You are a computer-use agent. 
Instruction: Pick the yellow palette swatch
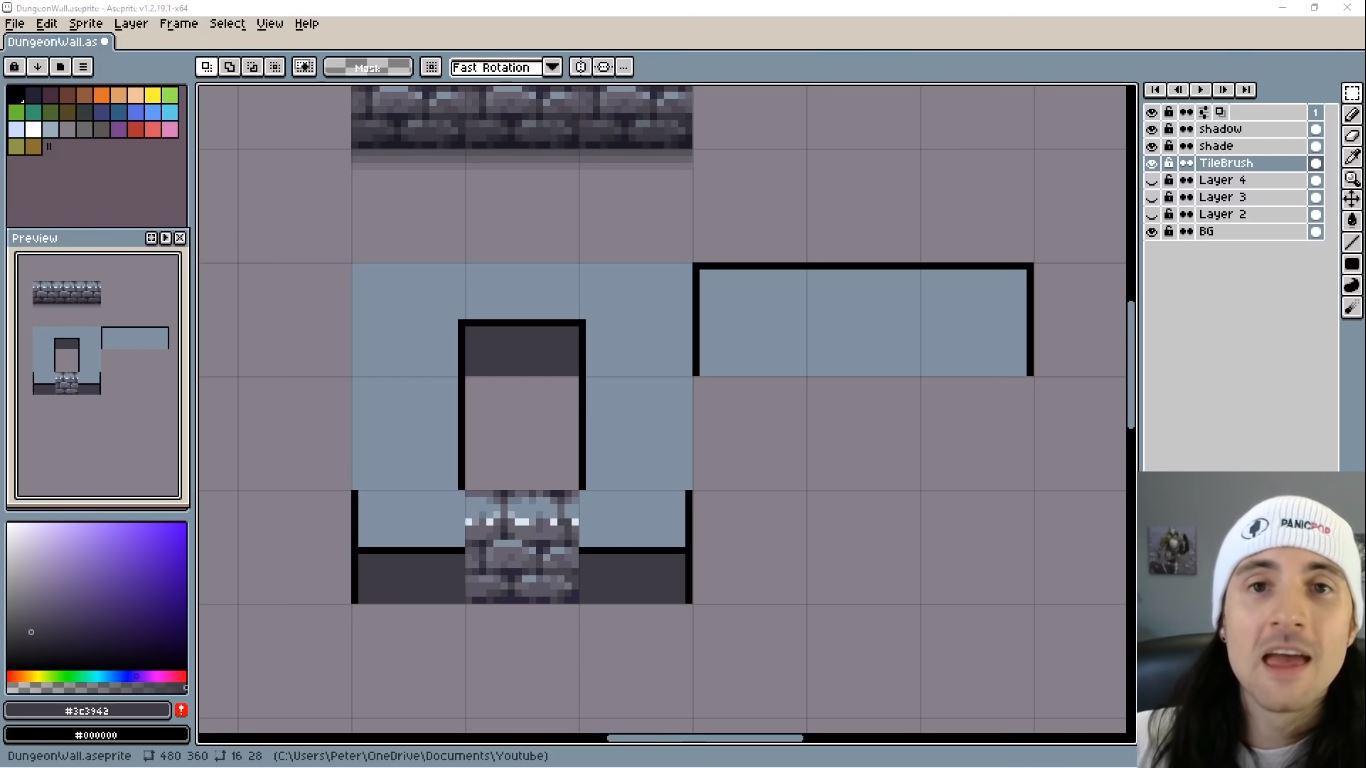(153, 95)
